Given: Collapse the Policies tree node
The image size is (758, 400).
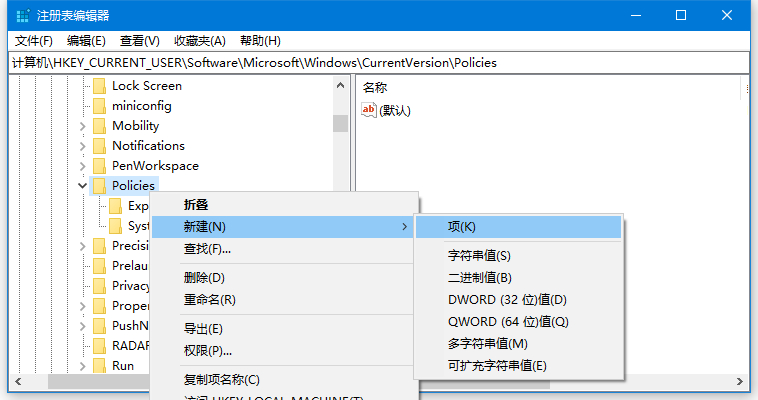Looking at the screenshot, I should click(x=83, y=186).
